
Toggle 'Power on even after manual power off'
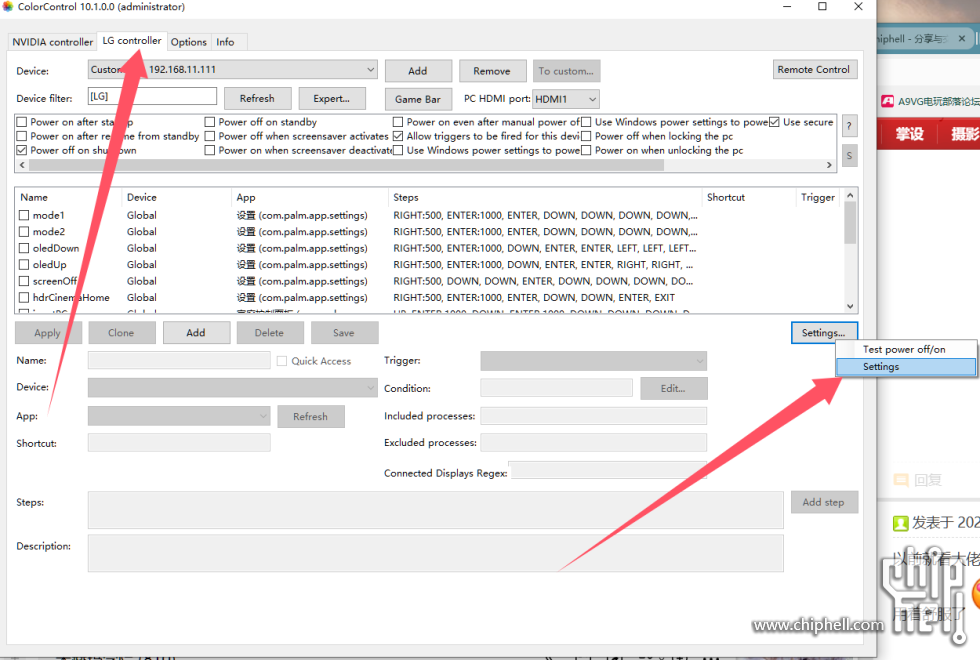coord(398,122)
